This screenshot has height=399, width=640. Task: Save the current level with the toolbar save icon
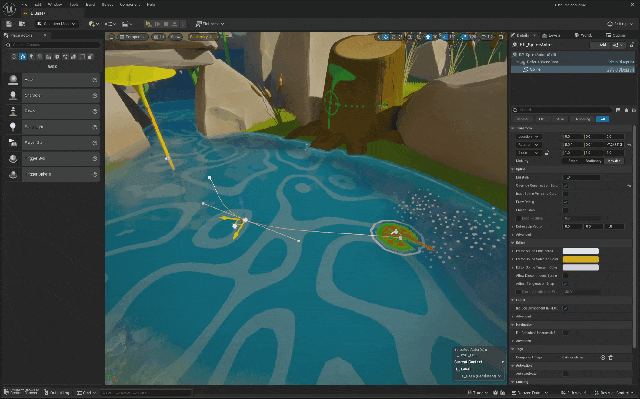(9, 24)
